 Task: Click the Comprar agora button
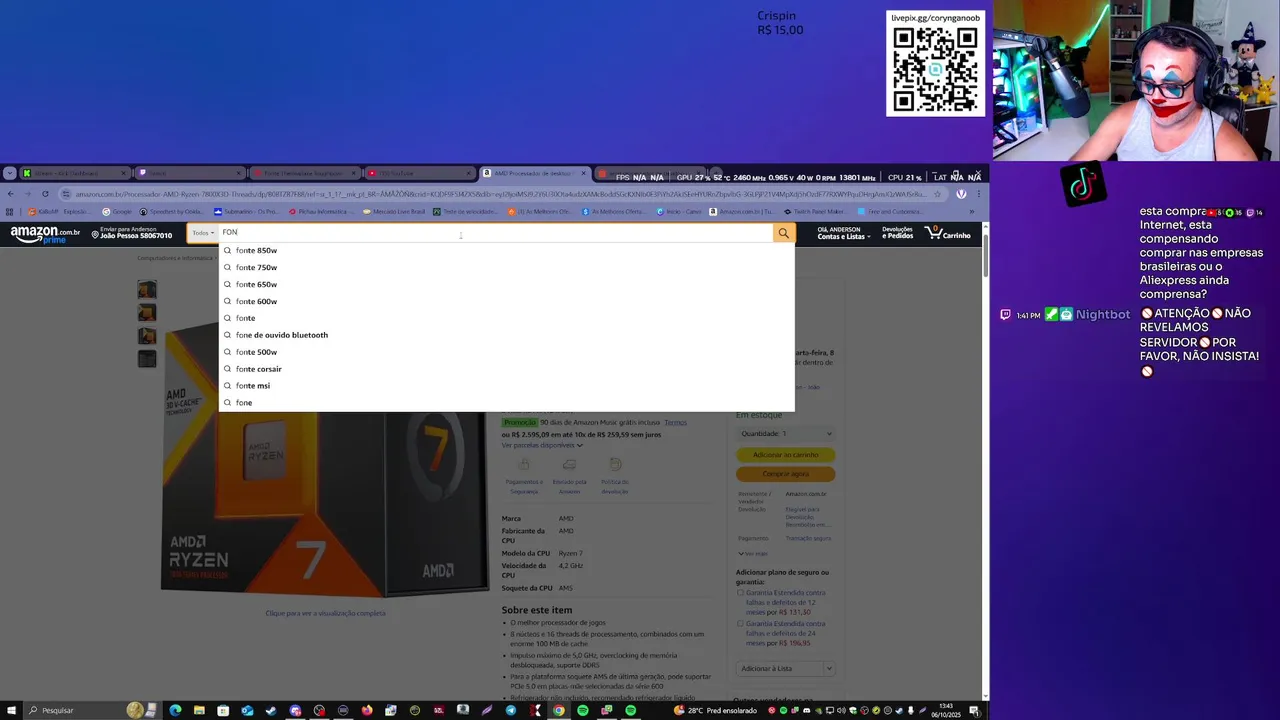click(785, 474)
